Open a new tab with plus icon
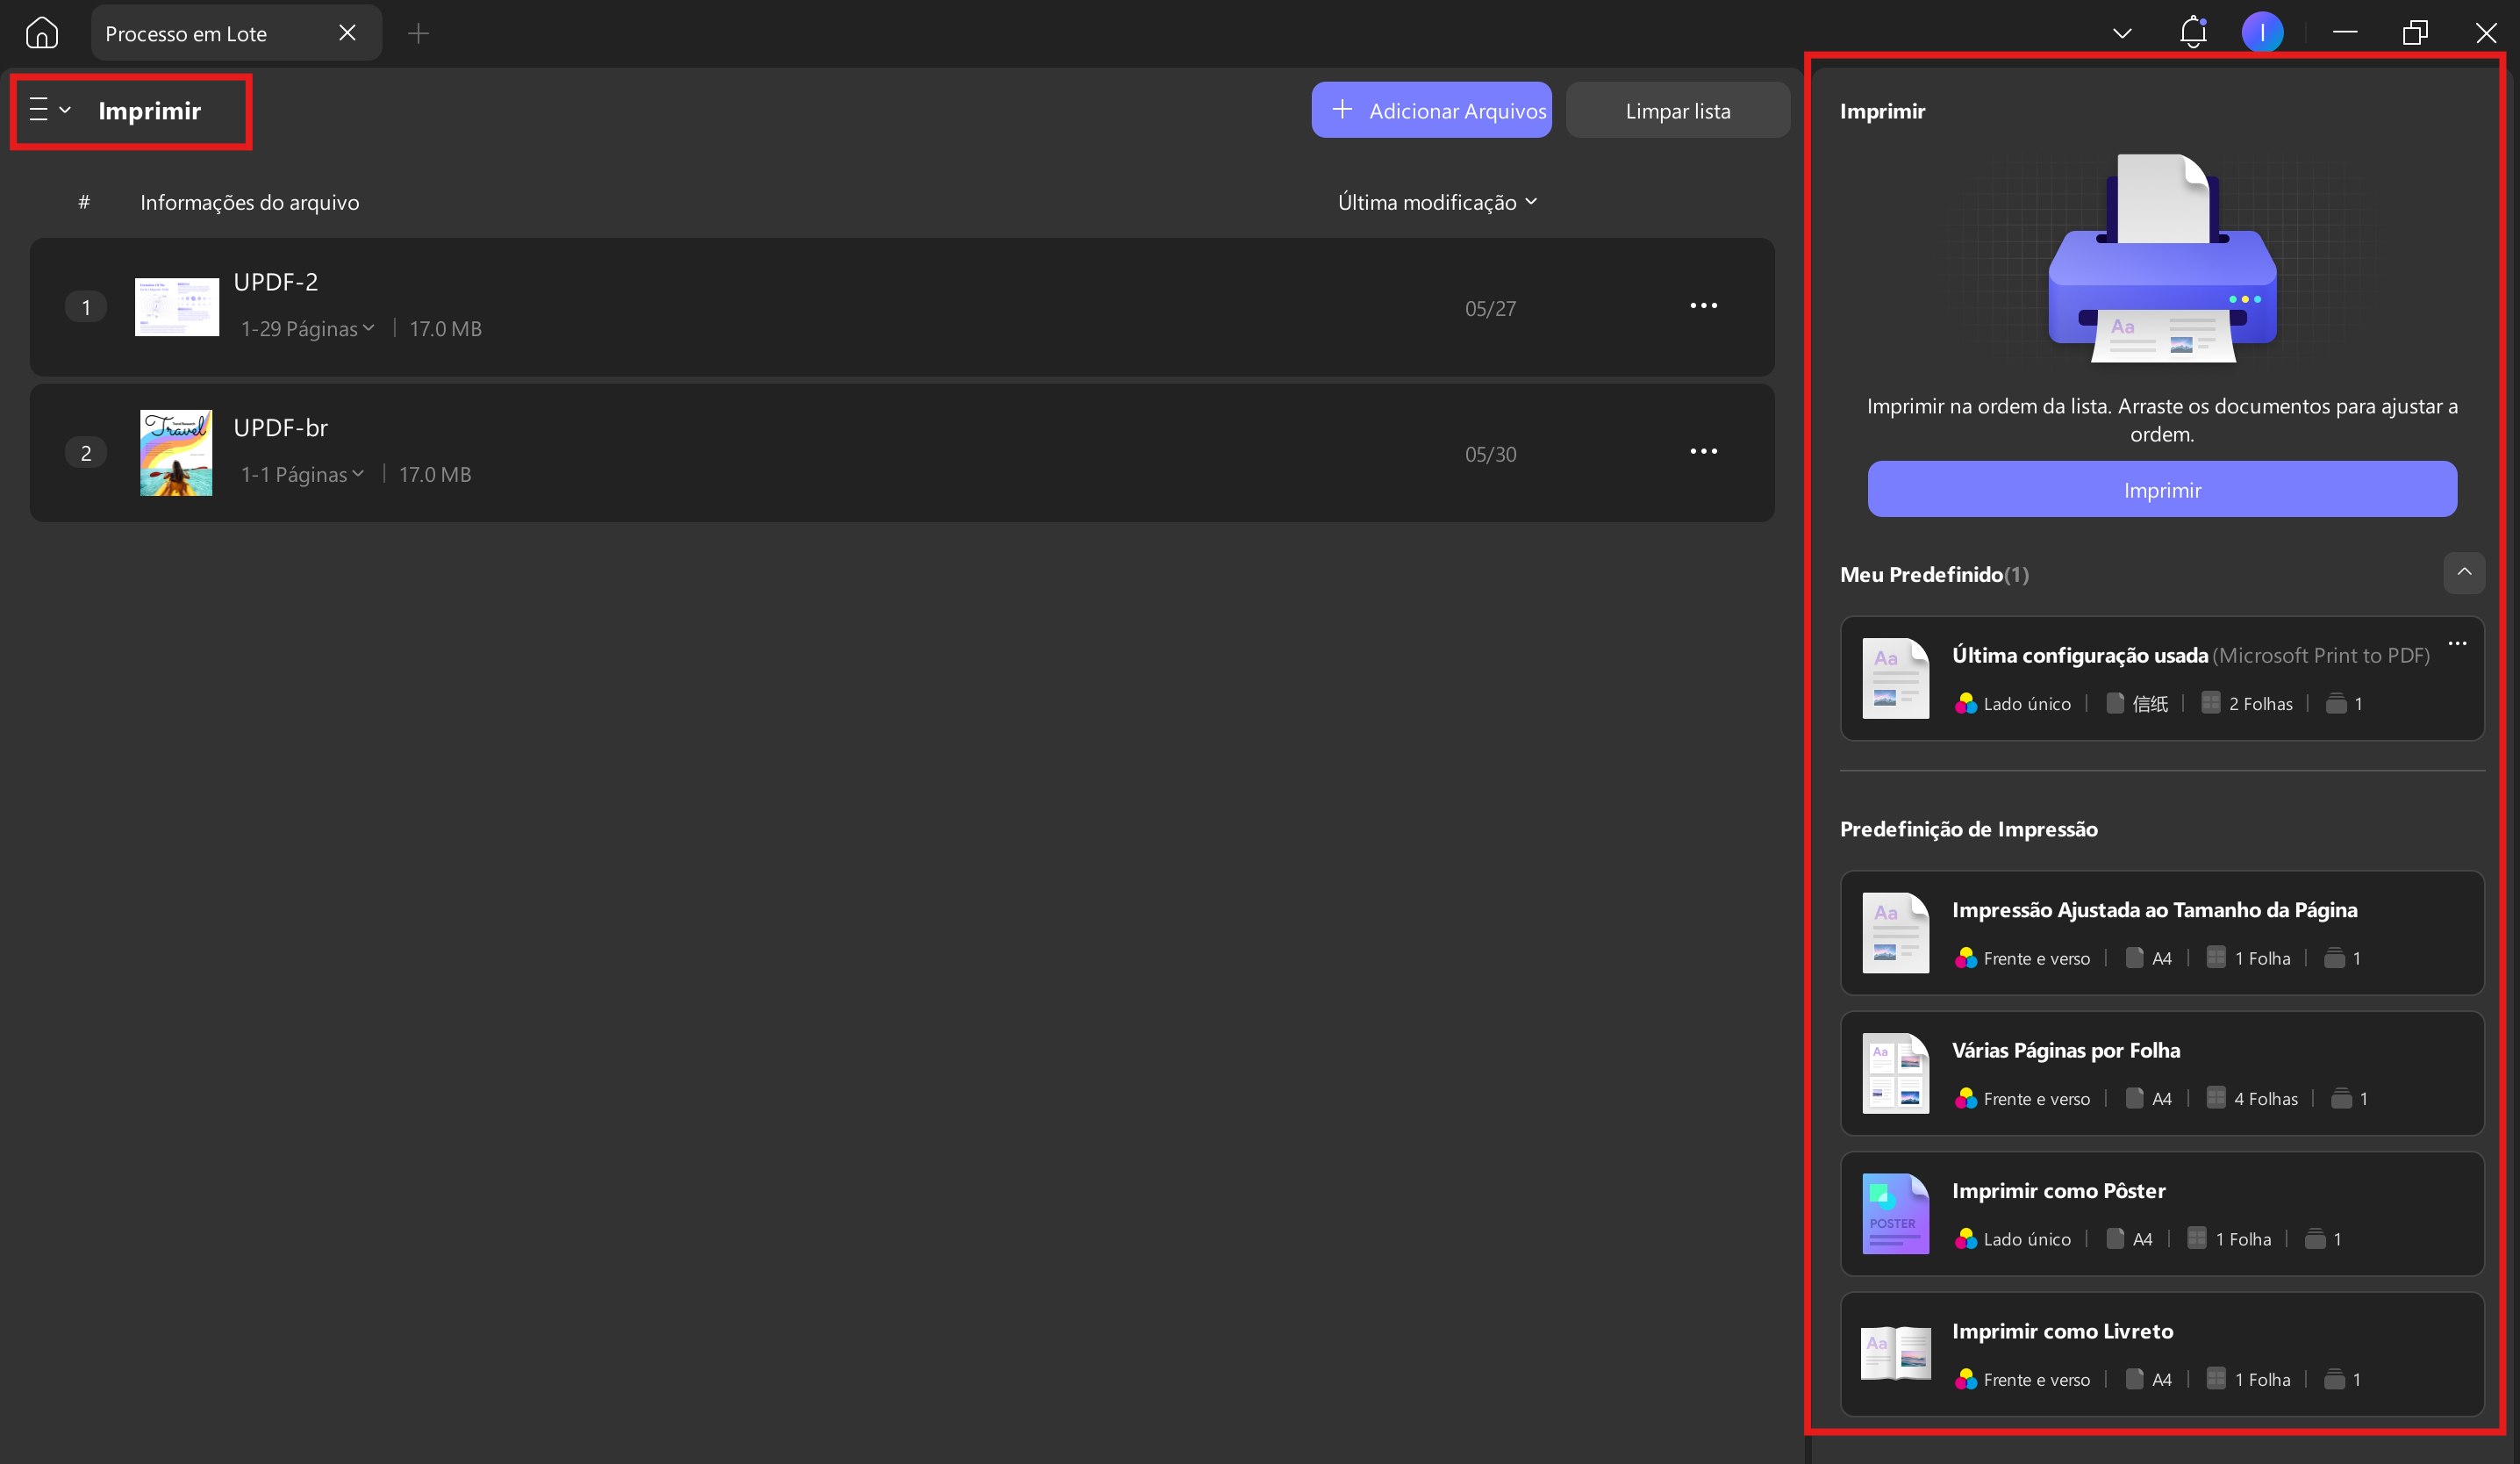Screen dimensions: 2520x1464 tap(418, 34)
